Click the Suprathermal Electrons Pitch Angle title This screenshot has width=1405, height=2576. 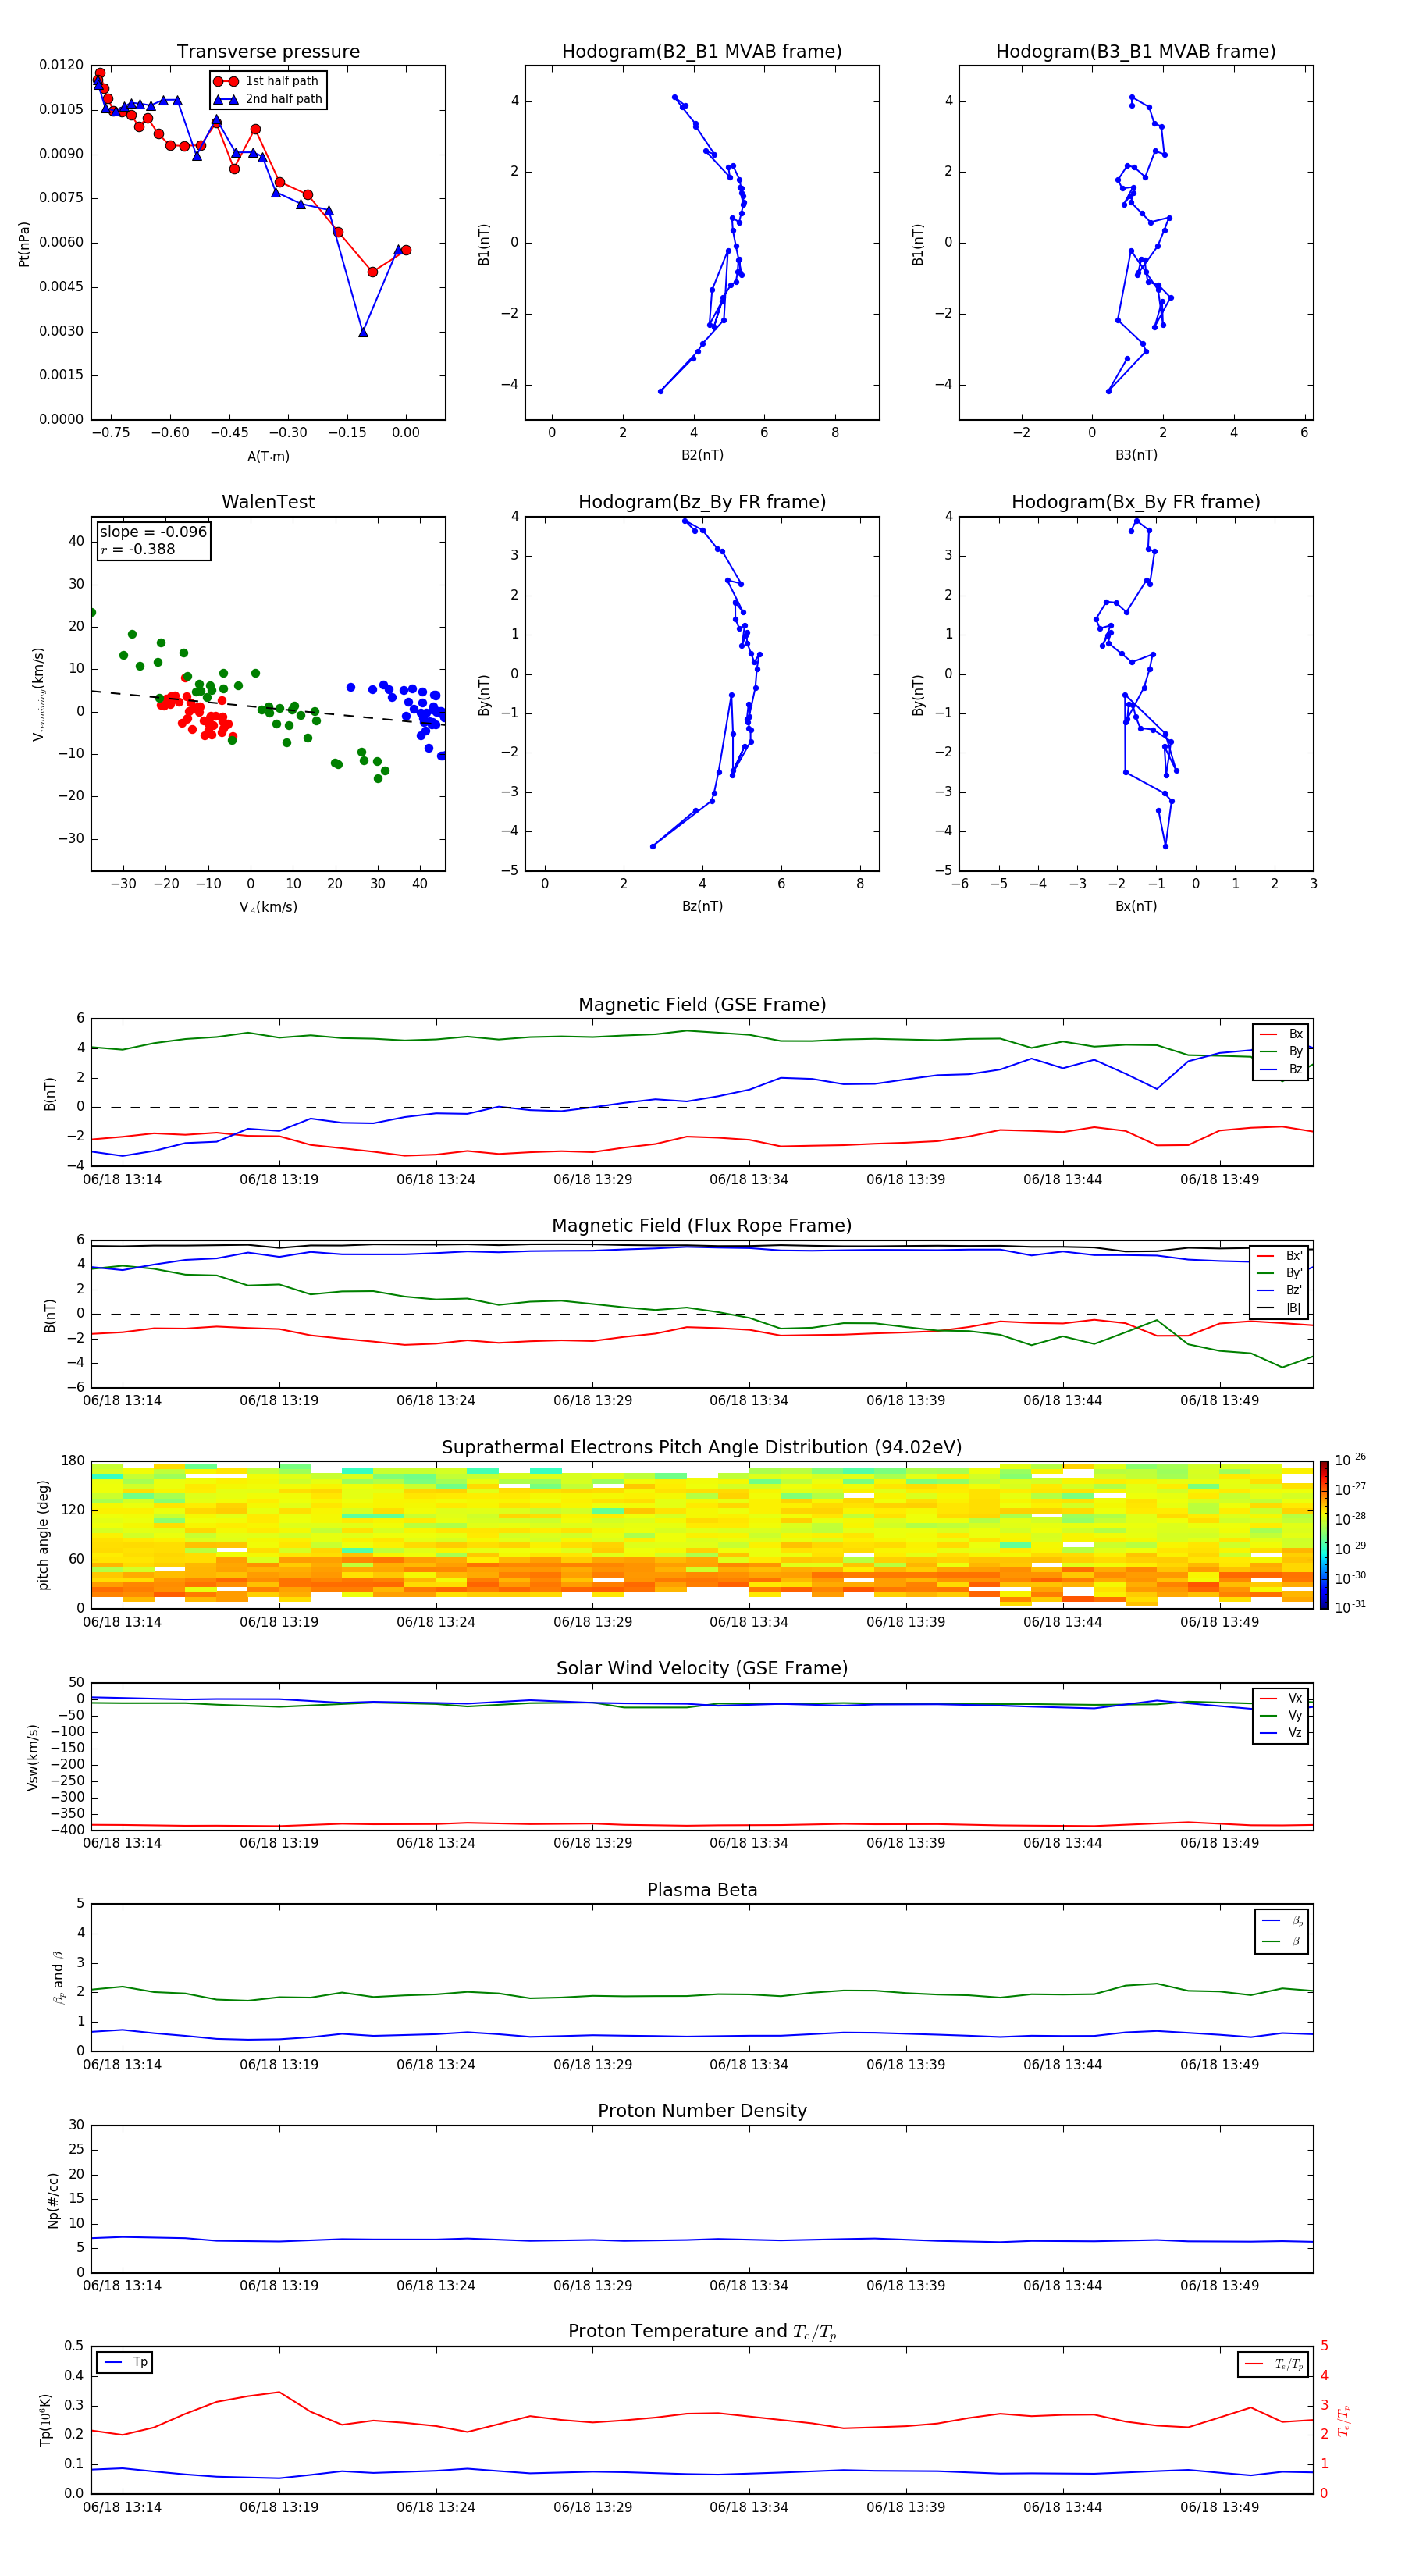point(702,1447)
